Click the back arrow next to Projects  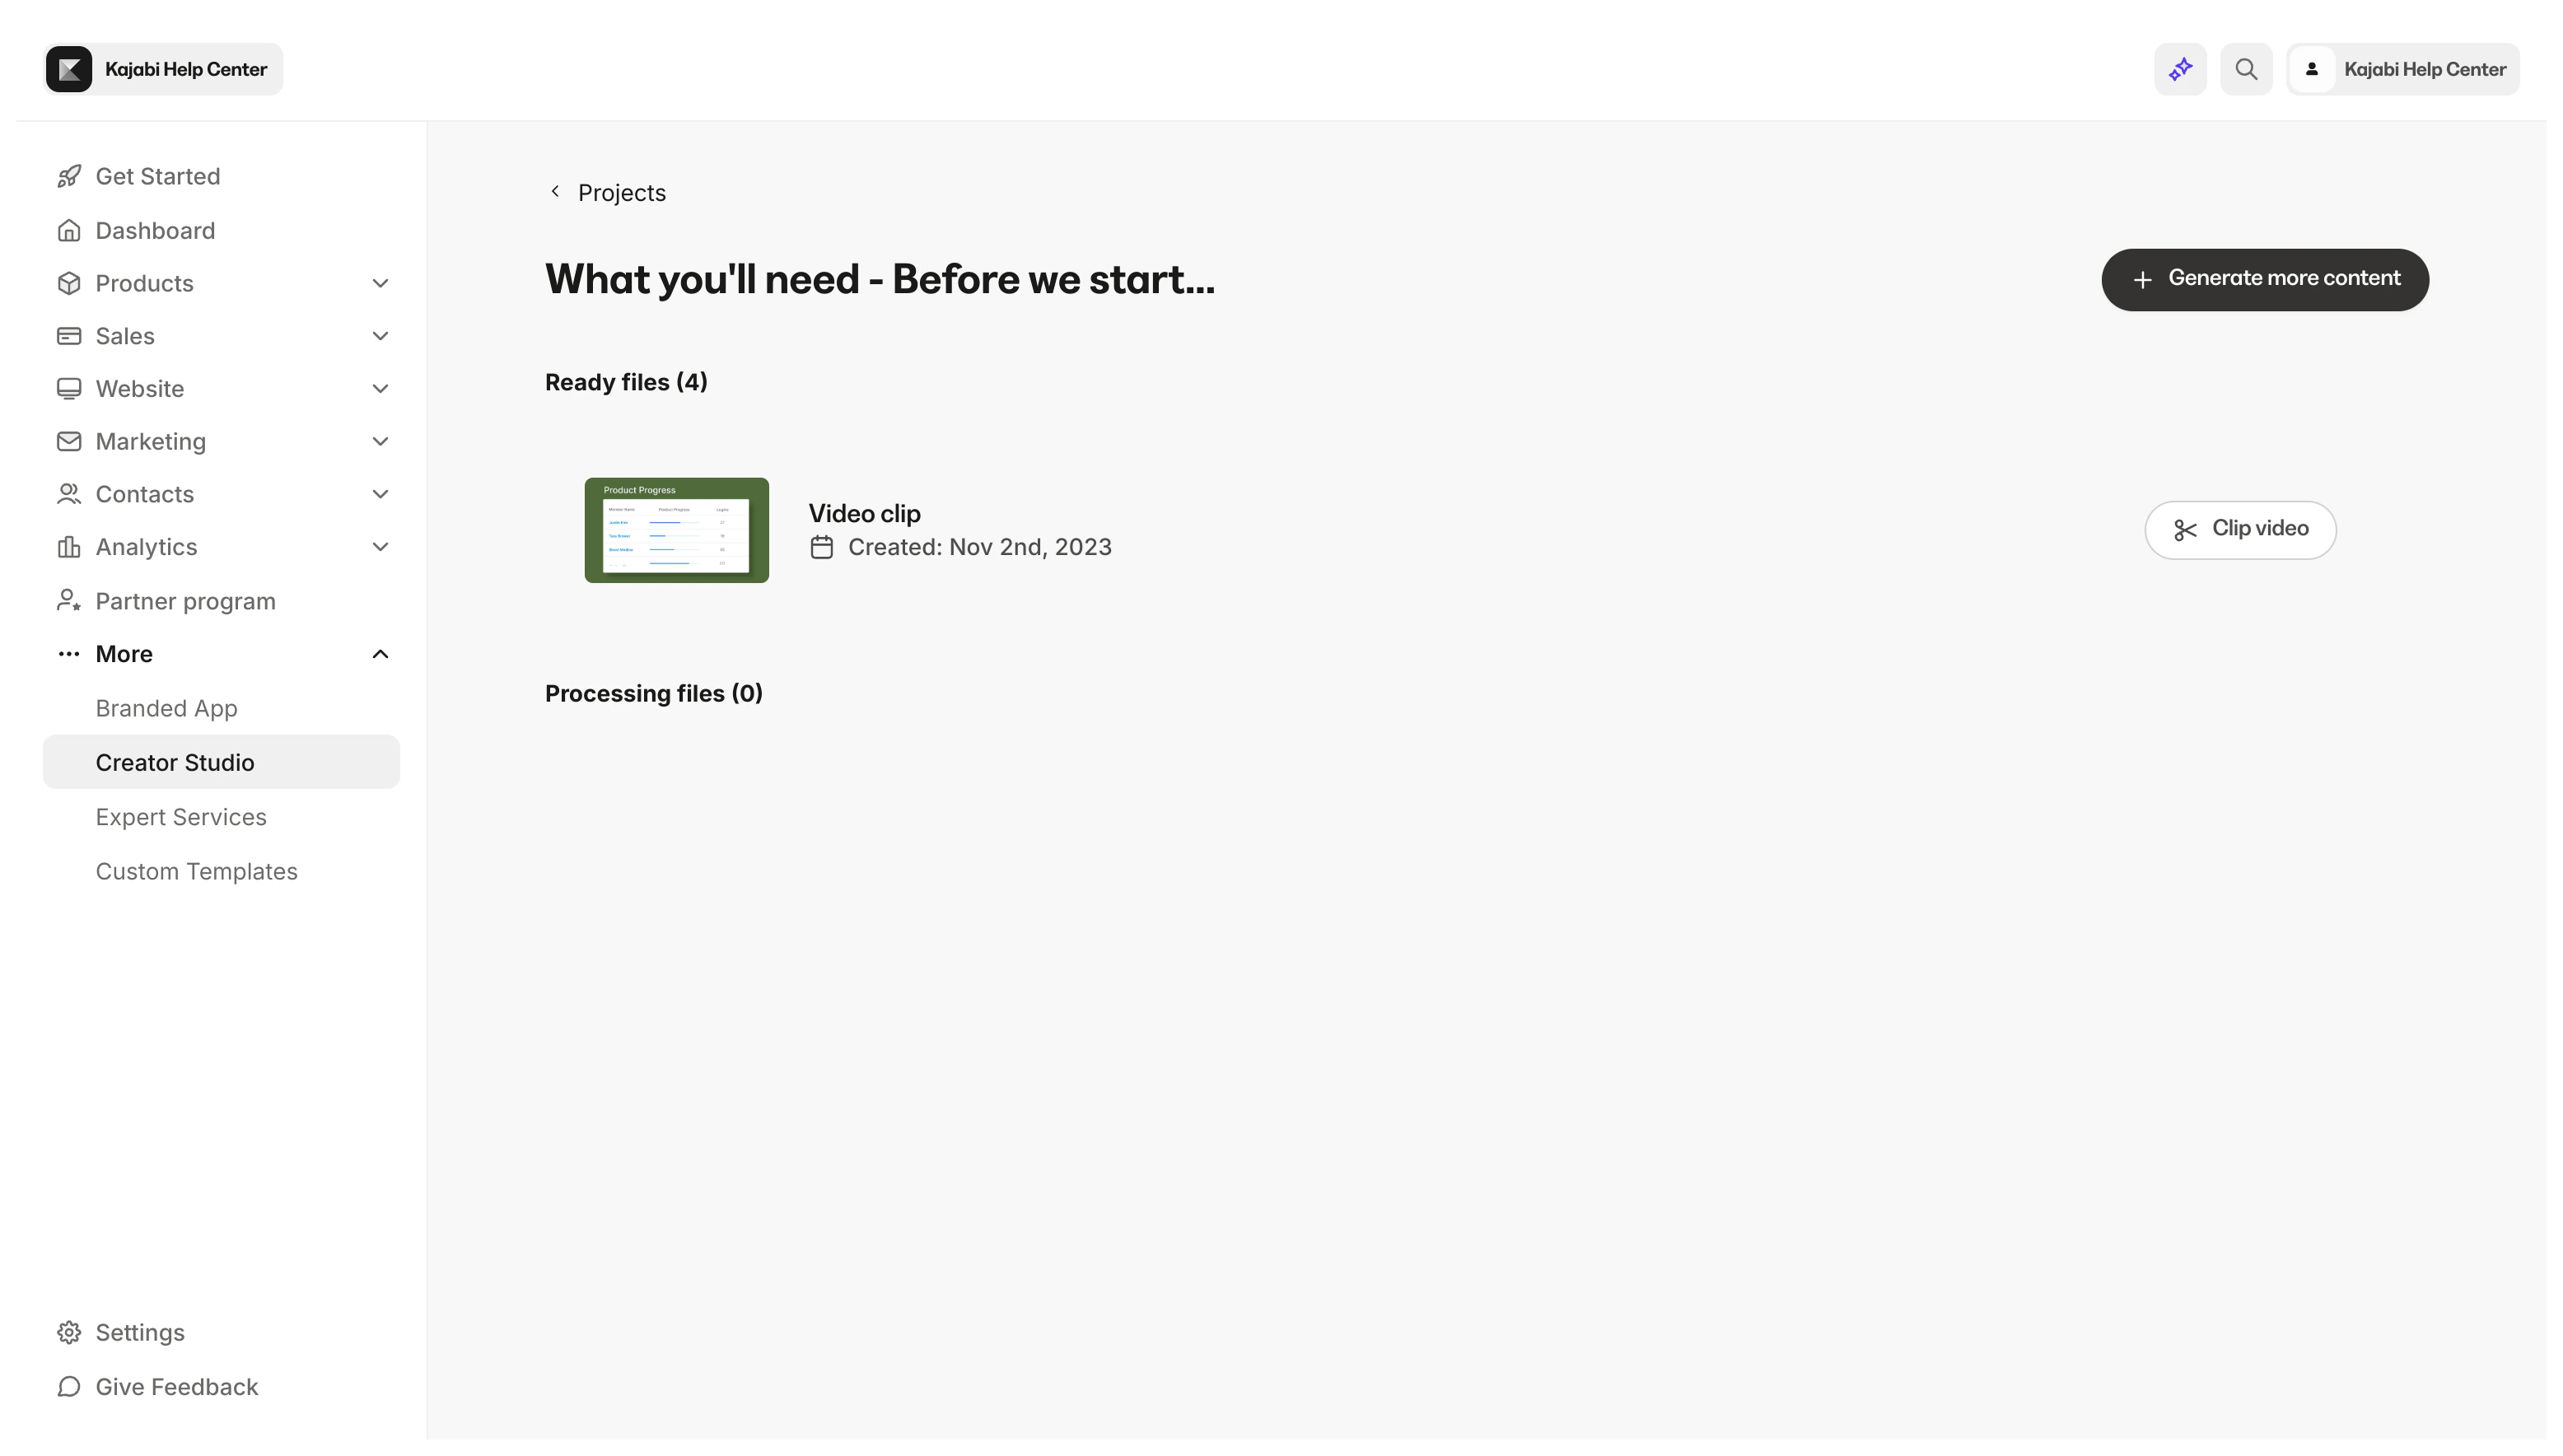pyautogui.click(x=556, y=191)
